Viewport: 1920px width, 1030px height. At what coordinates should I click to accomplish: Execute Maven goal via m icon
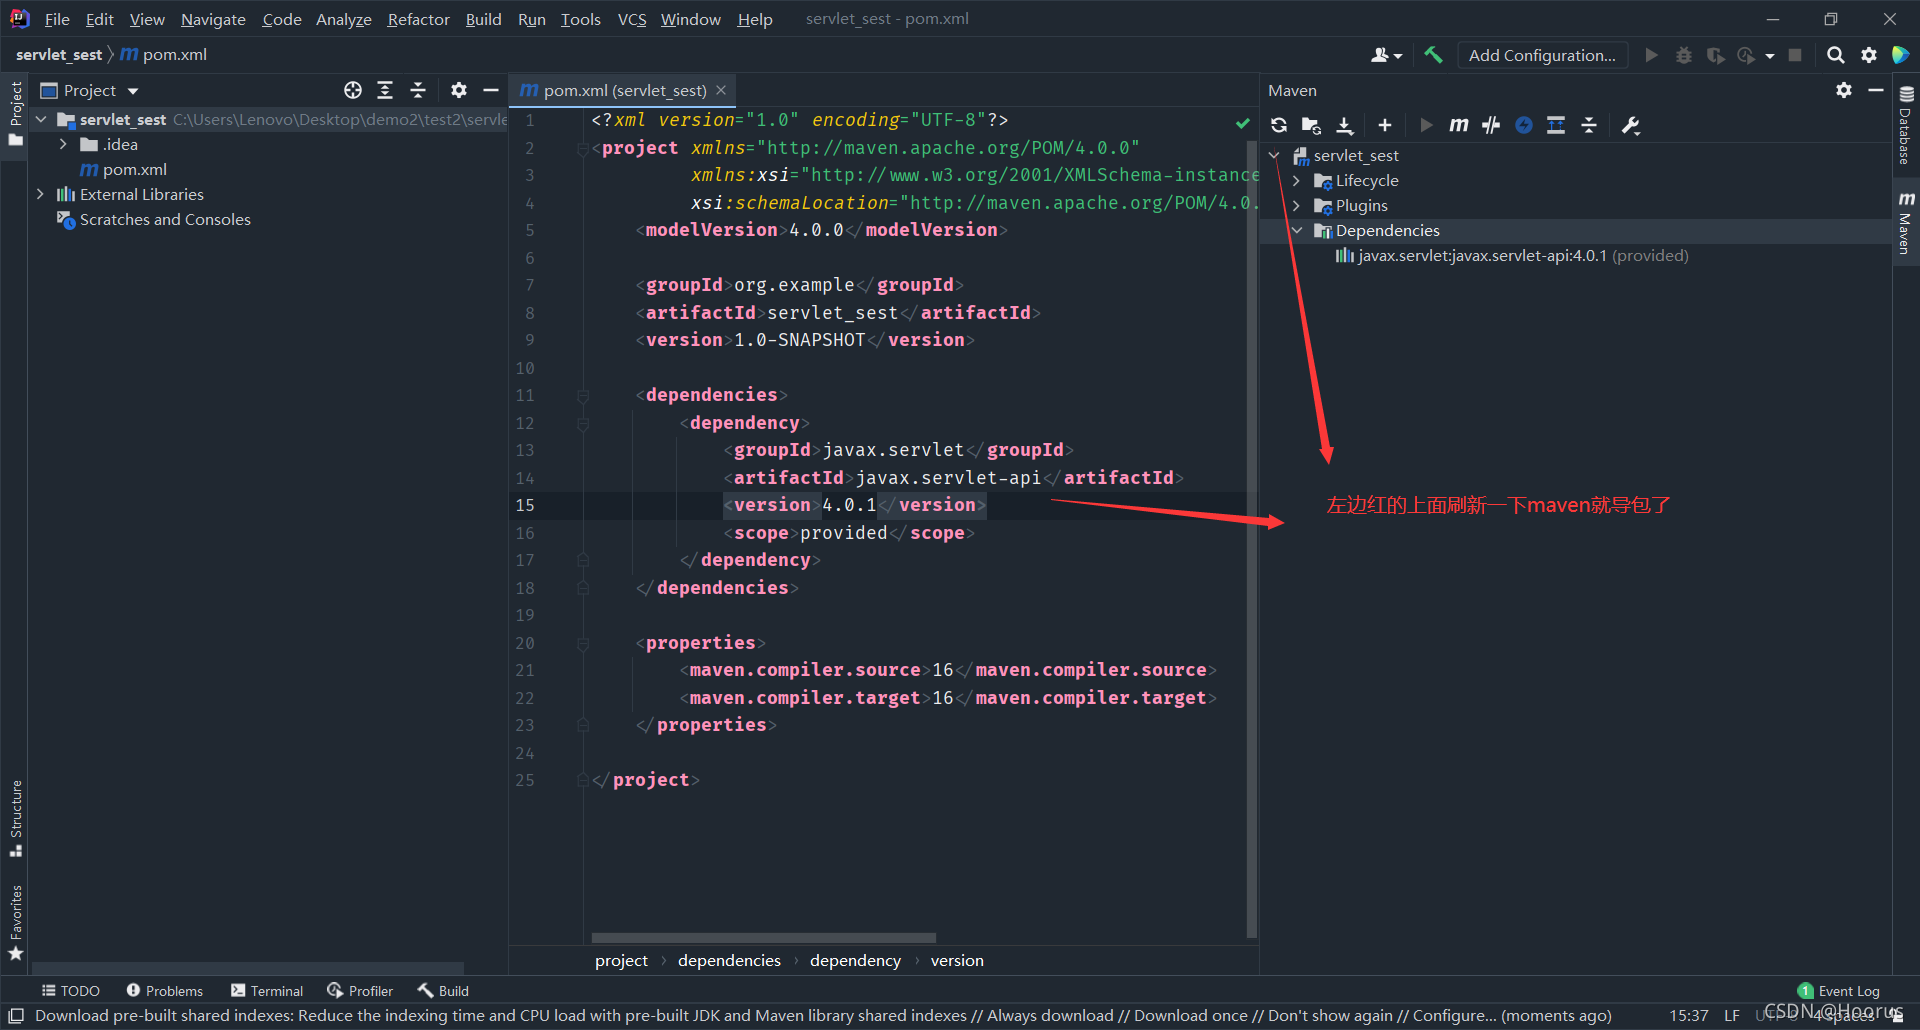click(x=1459, y=125)
